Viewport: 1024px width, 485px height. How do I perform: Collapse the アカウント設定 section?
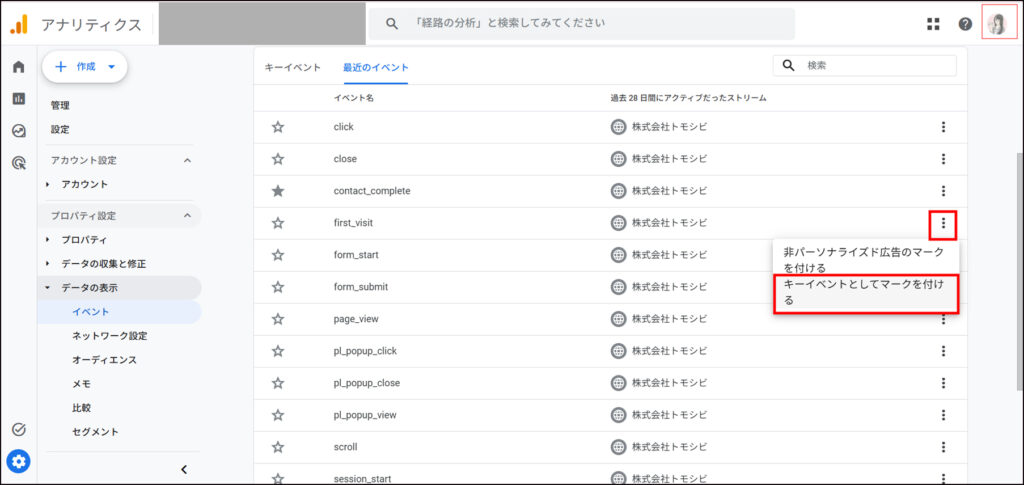[187, 161]
